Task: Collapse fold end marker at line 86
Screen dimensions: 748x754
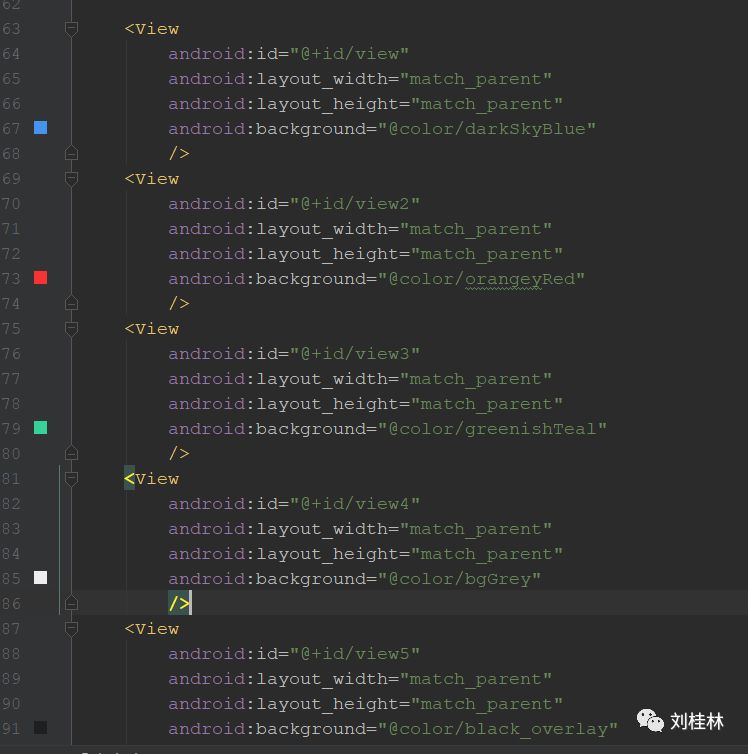Action: coord(71,603)
